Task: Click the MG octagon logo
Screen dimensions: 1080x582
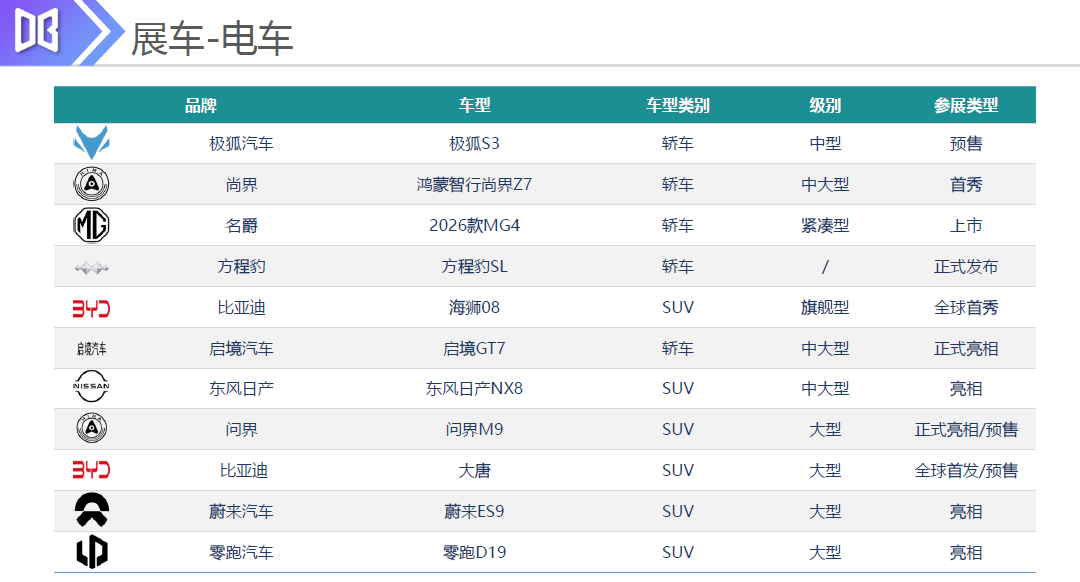Action: 91,225
